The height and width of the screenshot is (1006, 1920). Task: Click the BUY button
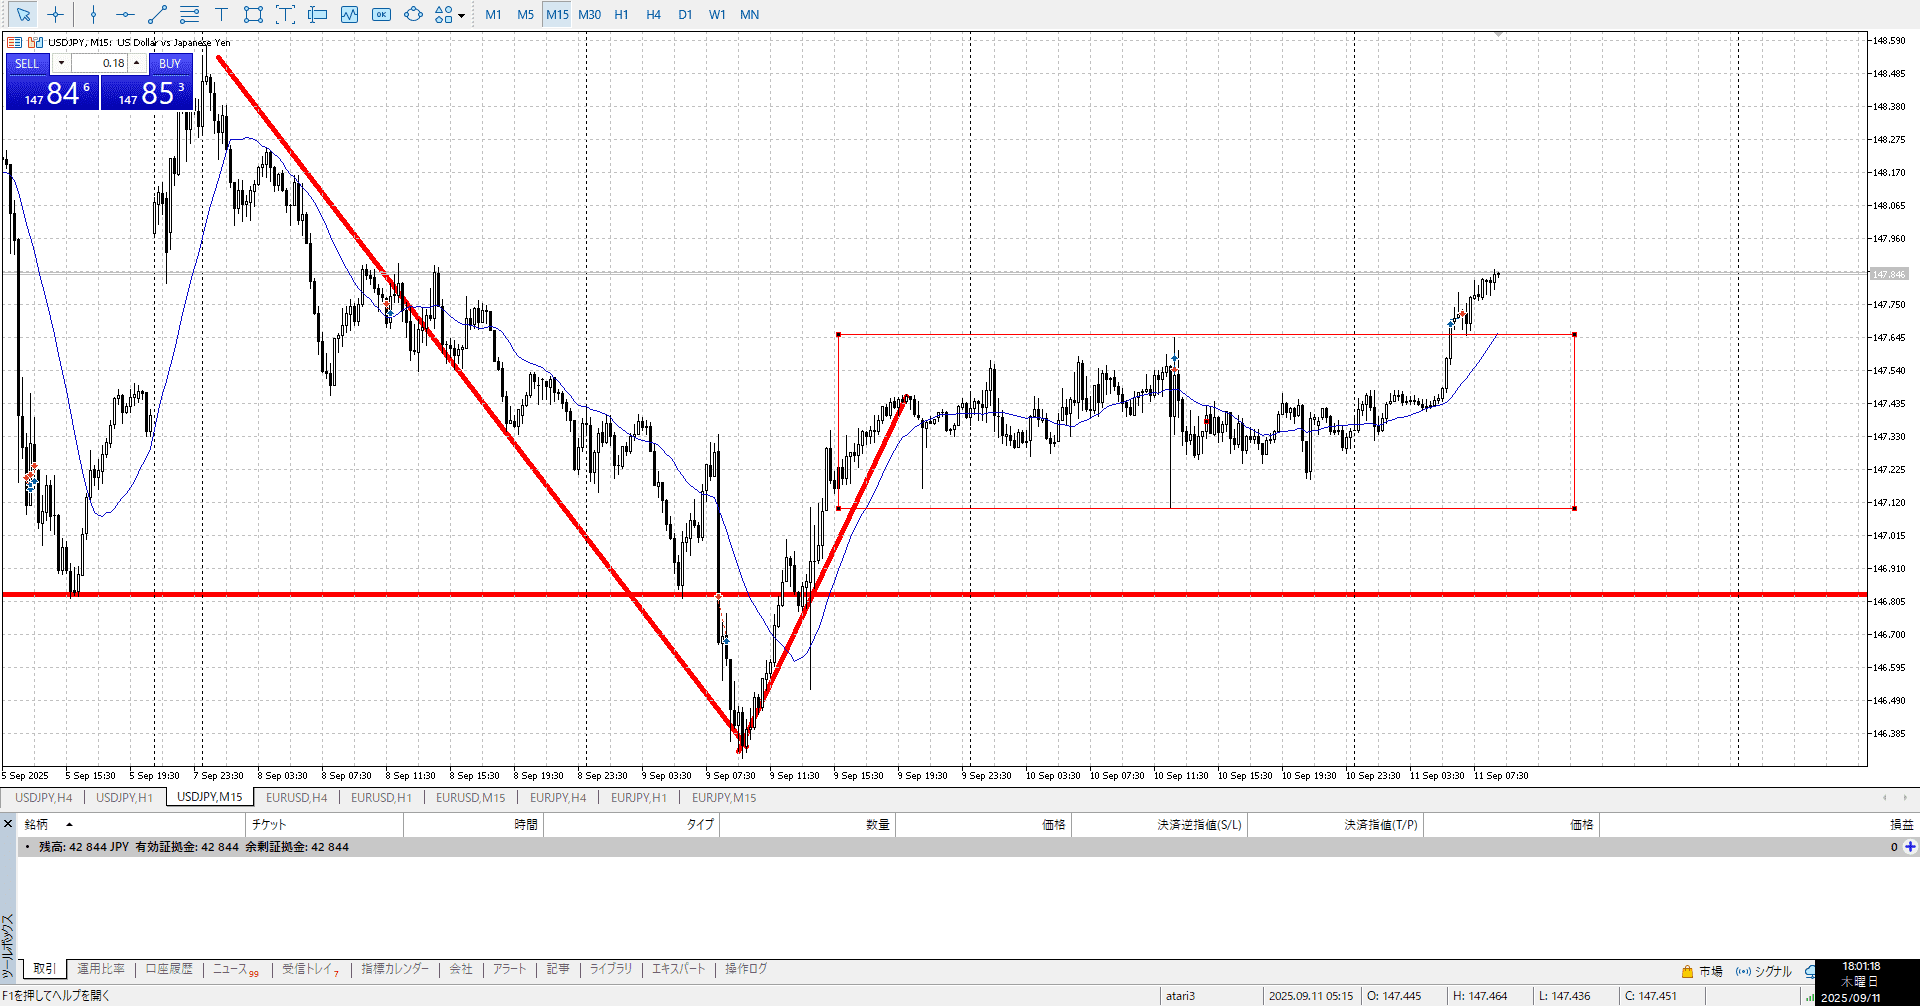tap(170, 63)
